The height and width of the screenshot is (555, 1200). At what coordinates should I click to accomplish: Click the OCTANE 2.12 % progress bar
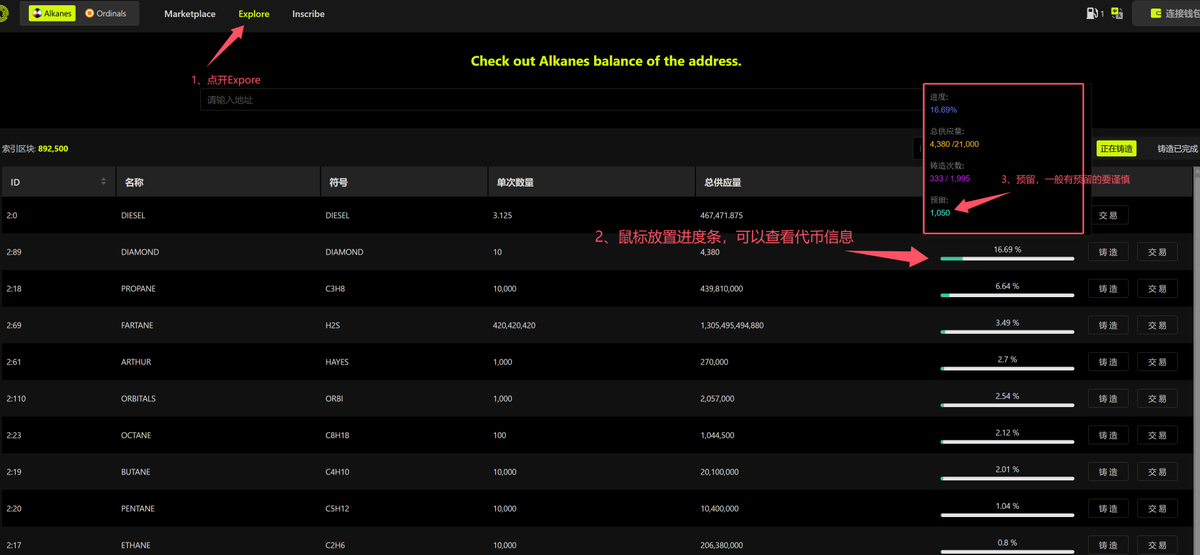click(x=1007, y=442)
